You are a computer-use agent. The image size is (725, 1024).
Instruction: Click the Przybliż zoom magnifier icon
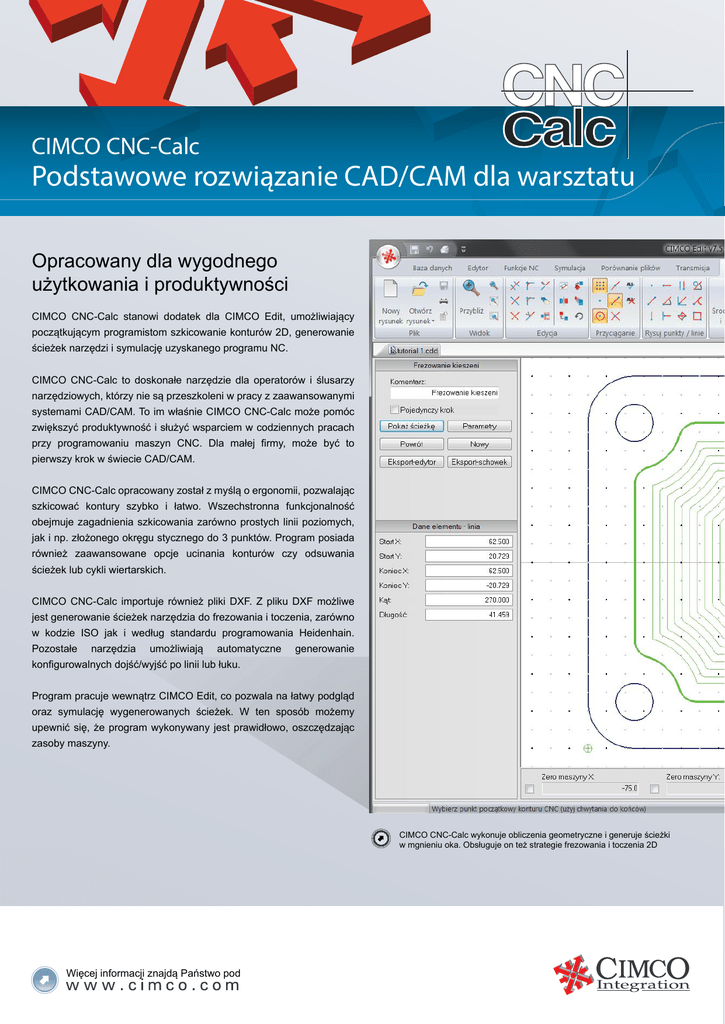[470, 289]
